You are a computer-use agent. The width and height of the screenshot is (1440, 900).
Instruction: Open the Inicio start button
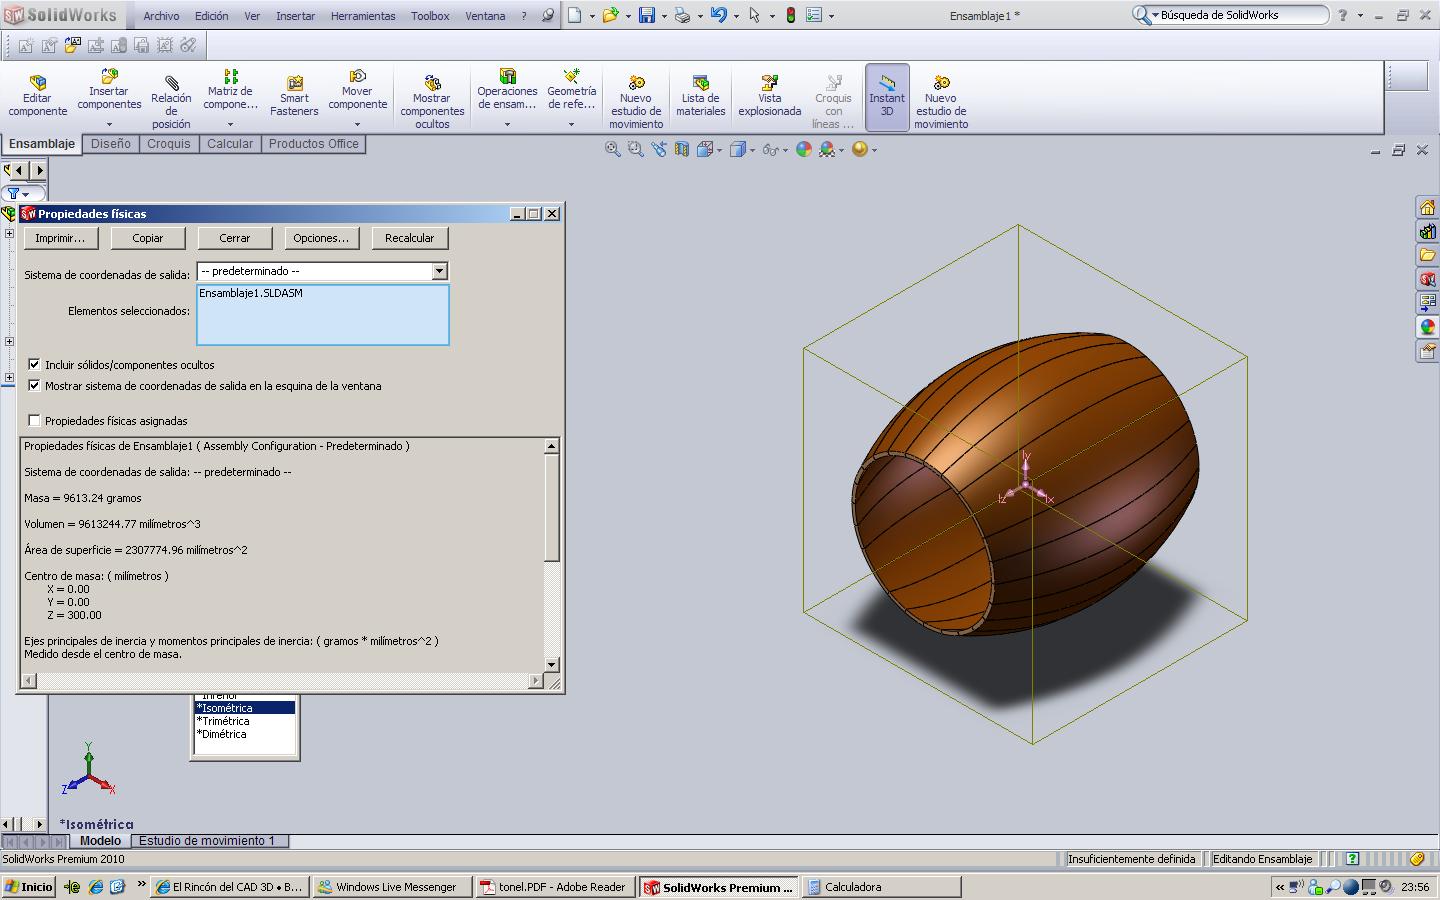click(x=29, y=887)
